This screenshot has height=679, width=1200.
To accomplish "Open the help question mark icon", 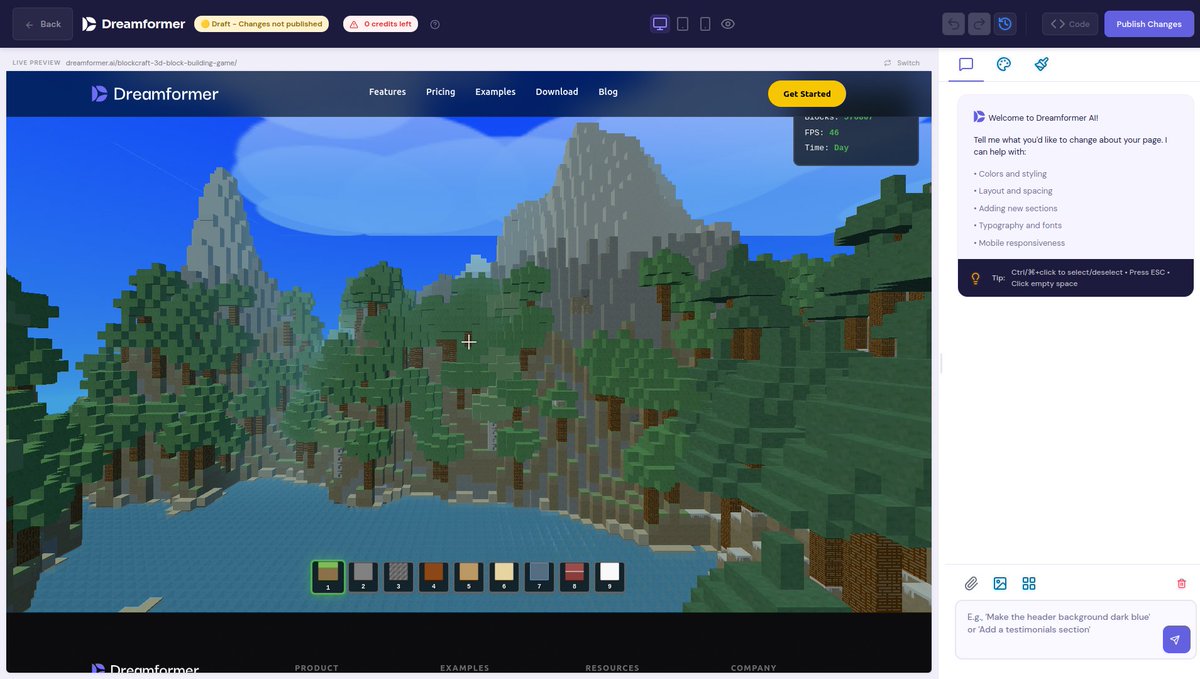I will click(x=435, y=24).
